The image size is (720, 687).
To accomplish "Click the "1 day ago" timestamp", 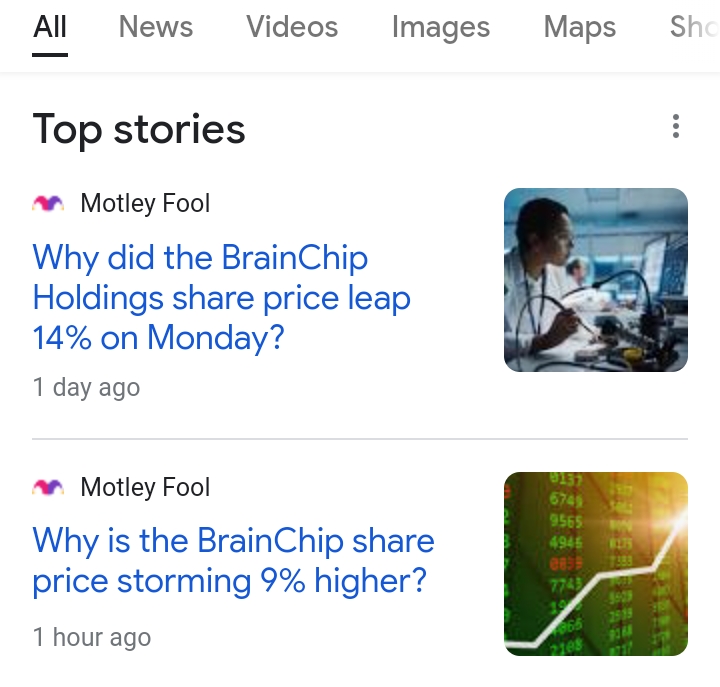I will click(86, 388).
